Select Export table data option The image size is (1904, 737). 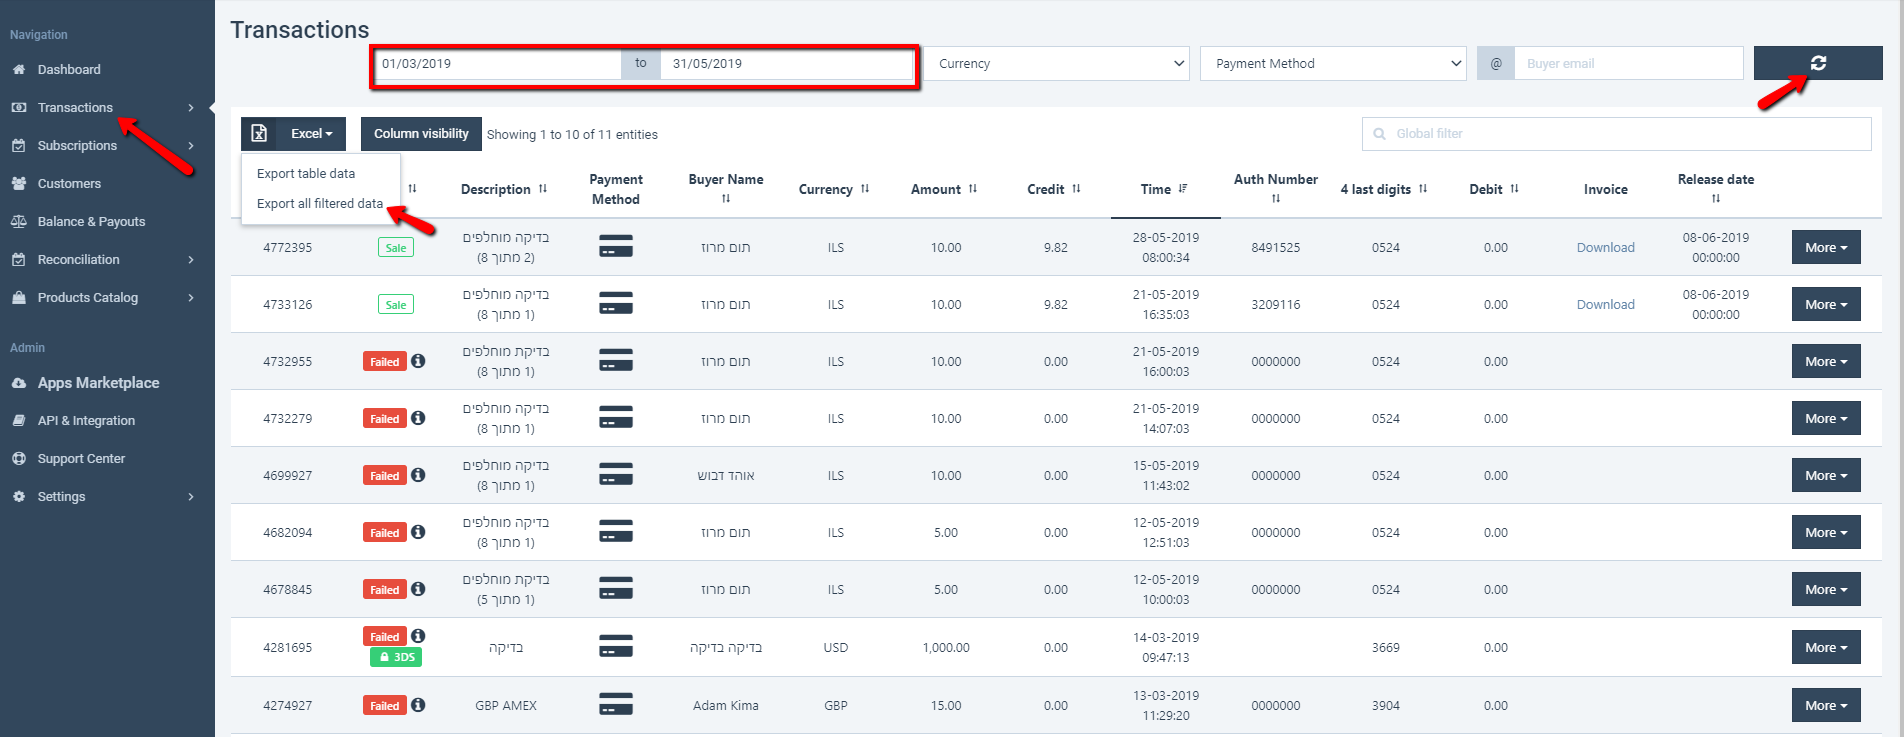306,173
